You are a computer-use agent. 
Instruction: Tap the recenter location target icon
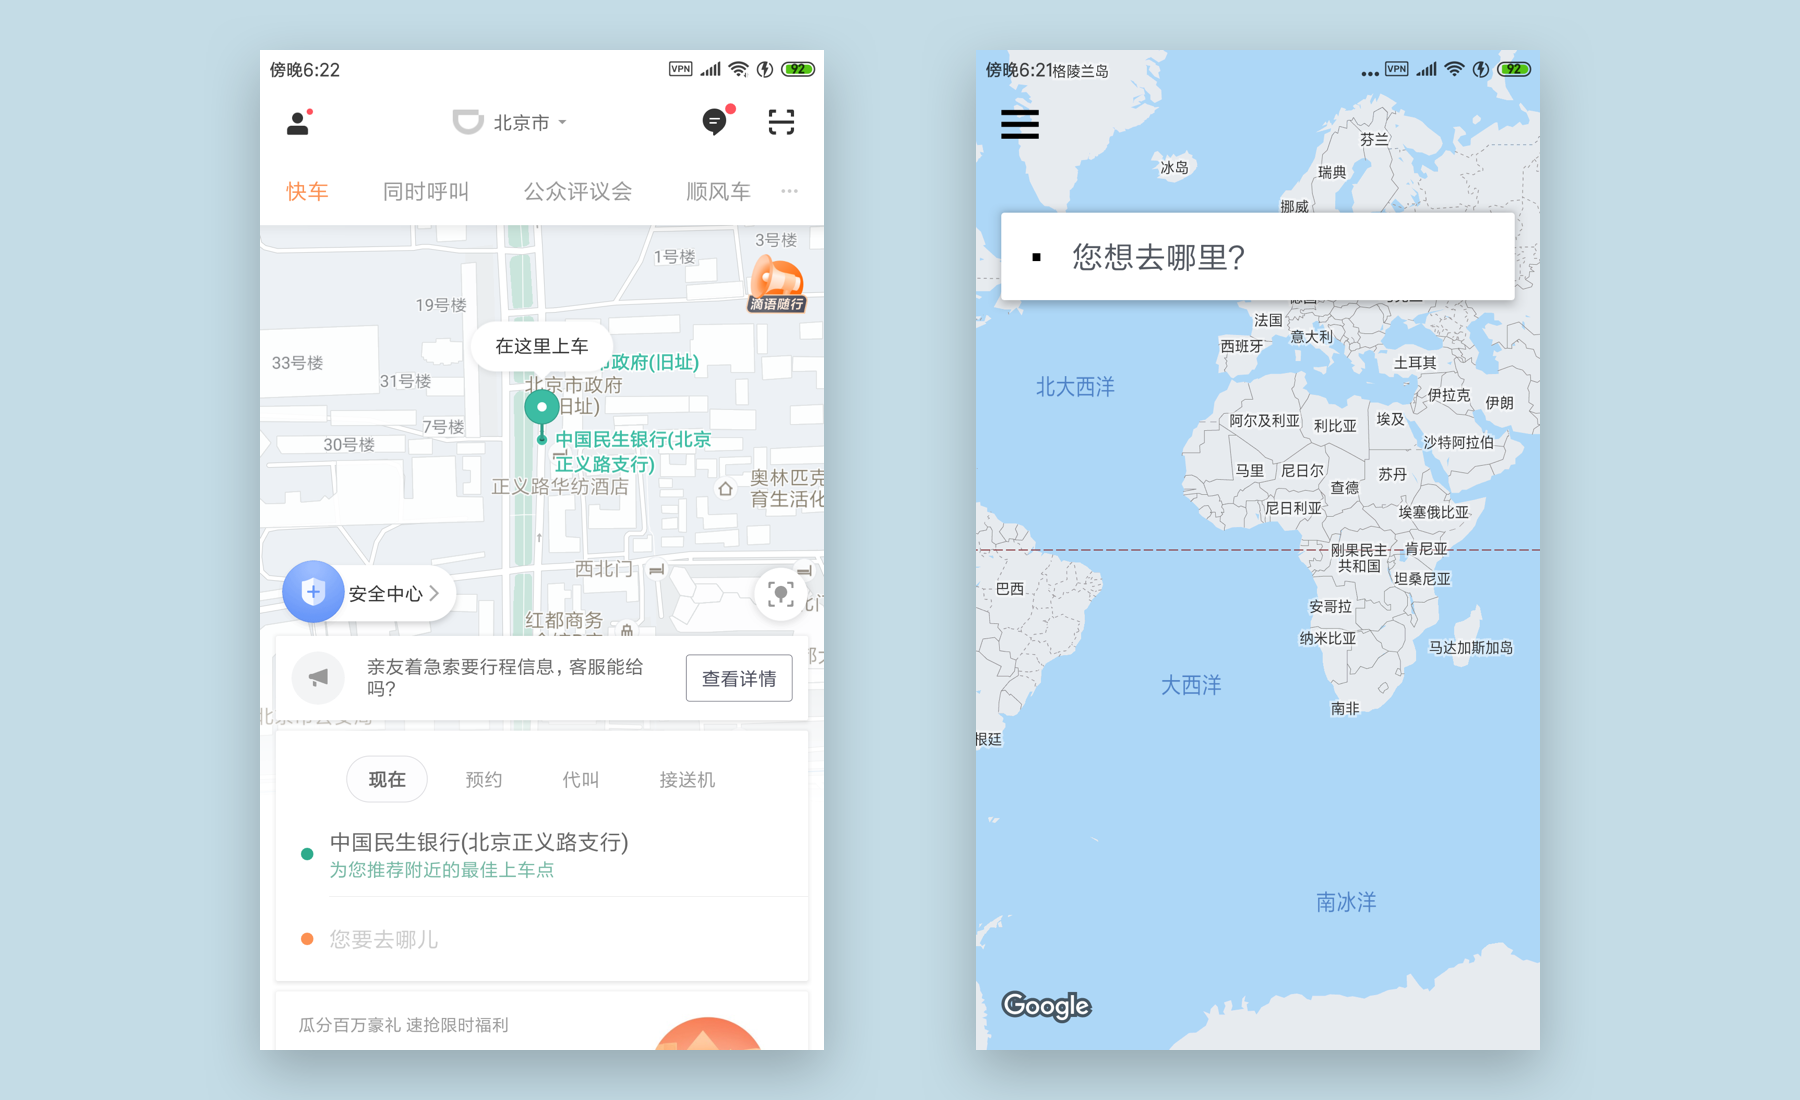pyautogui.click(x=781, y=594)
